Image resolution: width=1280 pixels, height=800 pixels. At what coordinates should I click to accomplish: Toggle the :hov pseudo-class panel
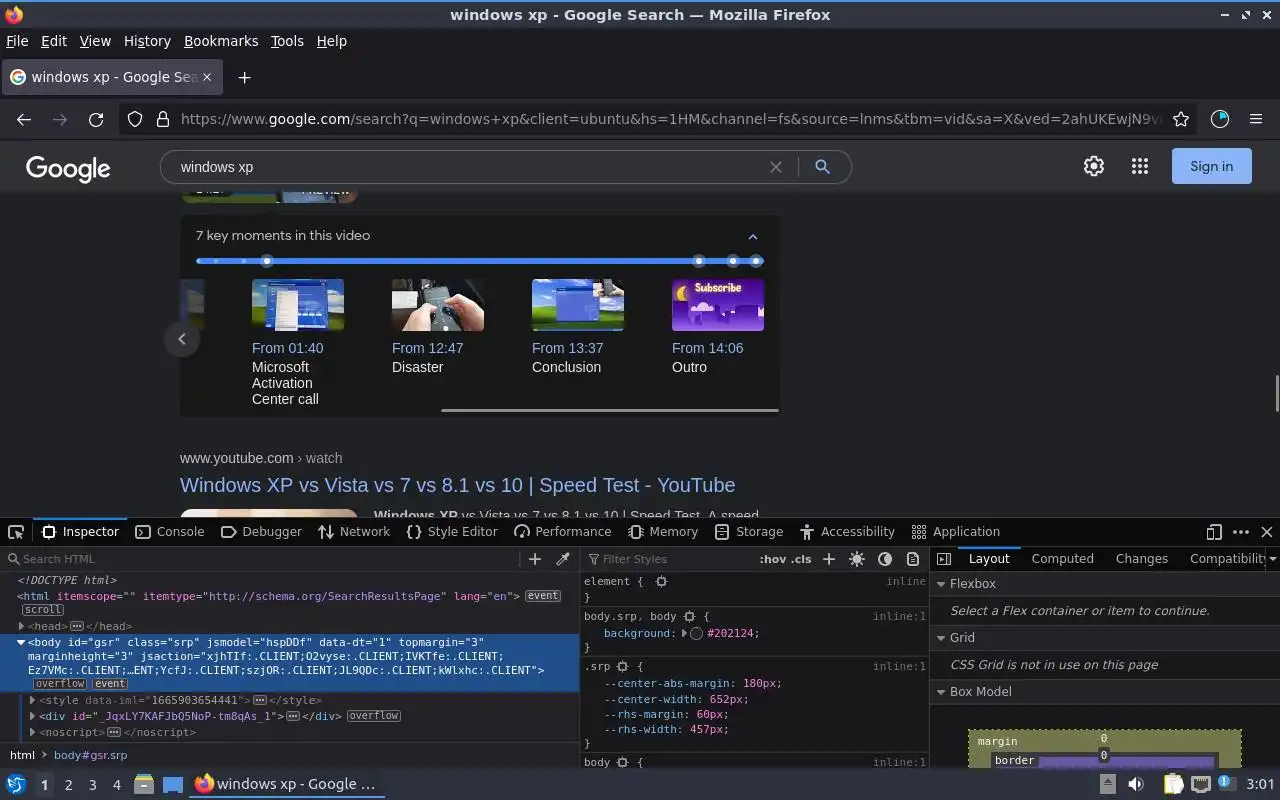click(x=772, y=559)
